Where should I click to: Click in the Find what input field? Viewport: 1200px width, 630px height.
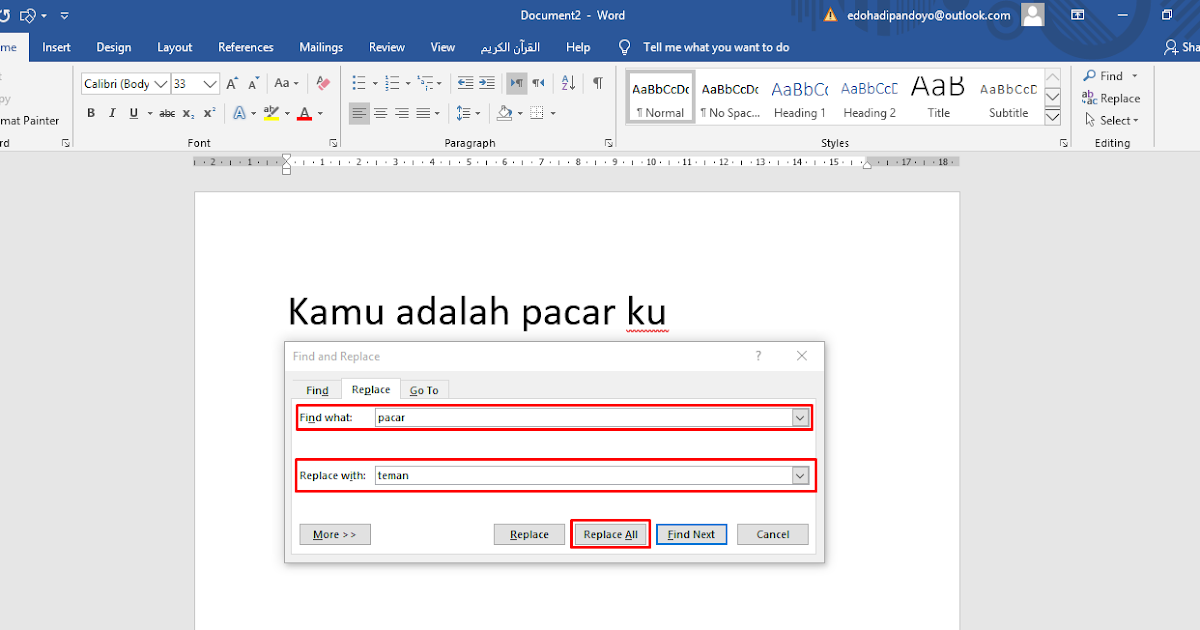584,418
